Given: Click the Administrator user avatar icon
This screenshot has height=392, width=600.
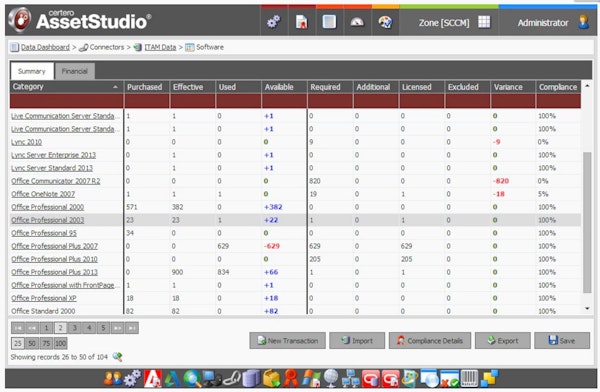Looking at the screenshot, I should click(584, 22).
